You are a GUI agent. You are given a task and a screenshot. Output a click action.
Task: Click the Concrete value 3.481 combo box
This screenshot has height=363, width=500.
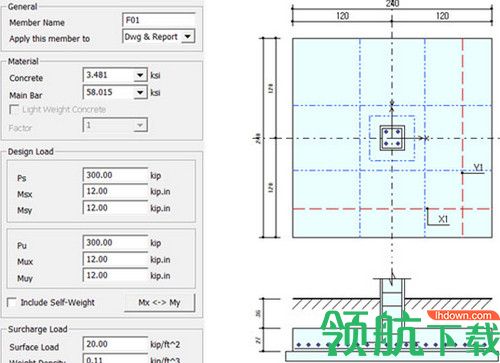pyautogui.click(x=115, y=75)
